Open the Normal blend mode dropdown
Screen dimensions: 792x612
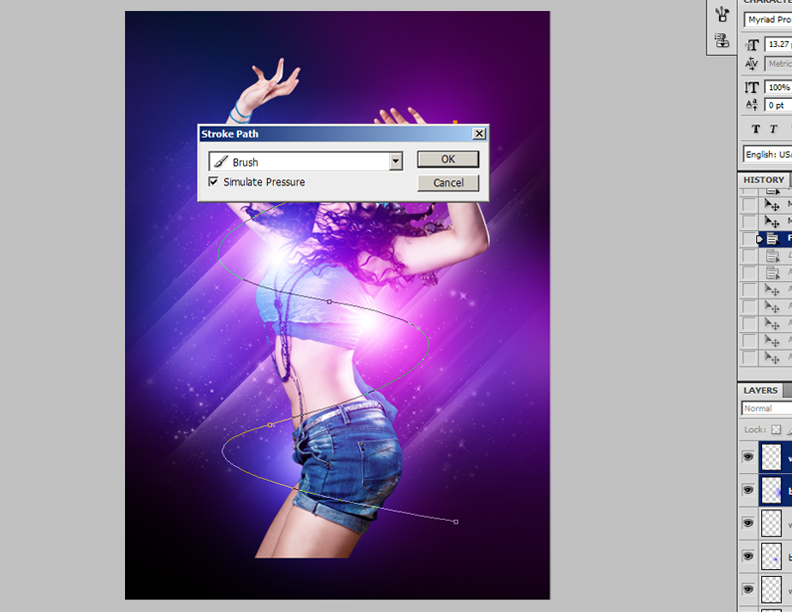(767, 408)
